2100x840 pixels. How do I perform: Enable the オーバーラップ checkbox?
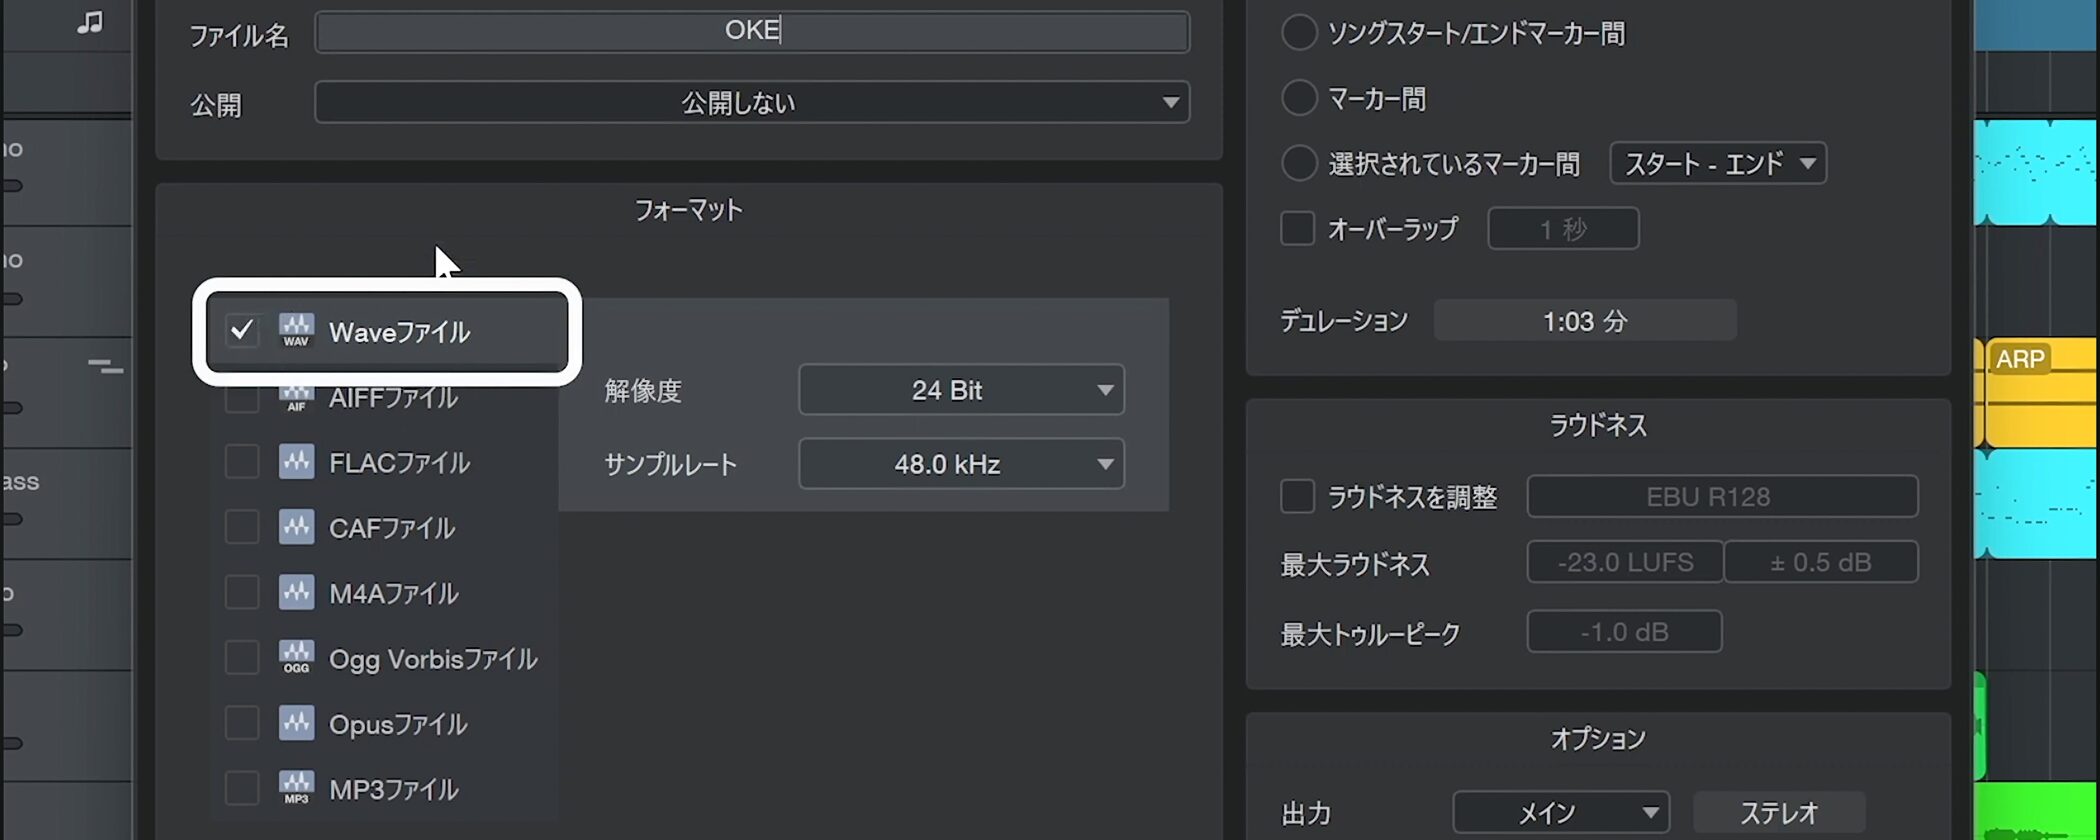[x=1297, y=229]
